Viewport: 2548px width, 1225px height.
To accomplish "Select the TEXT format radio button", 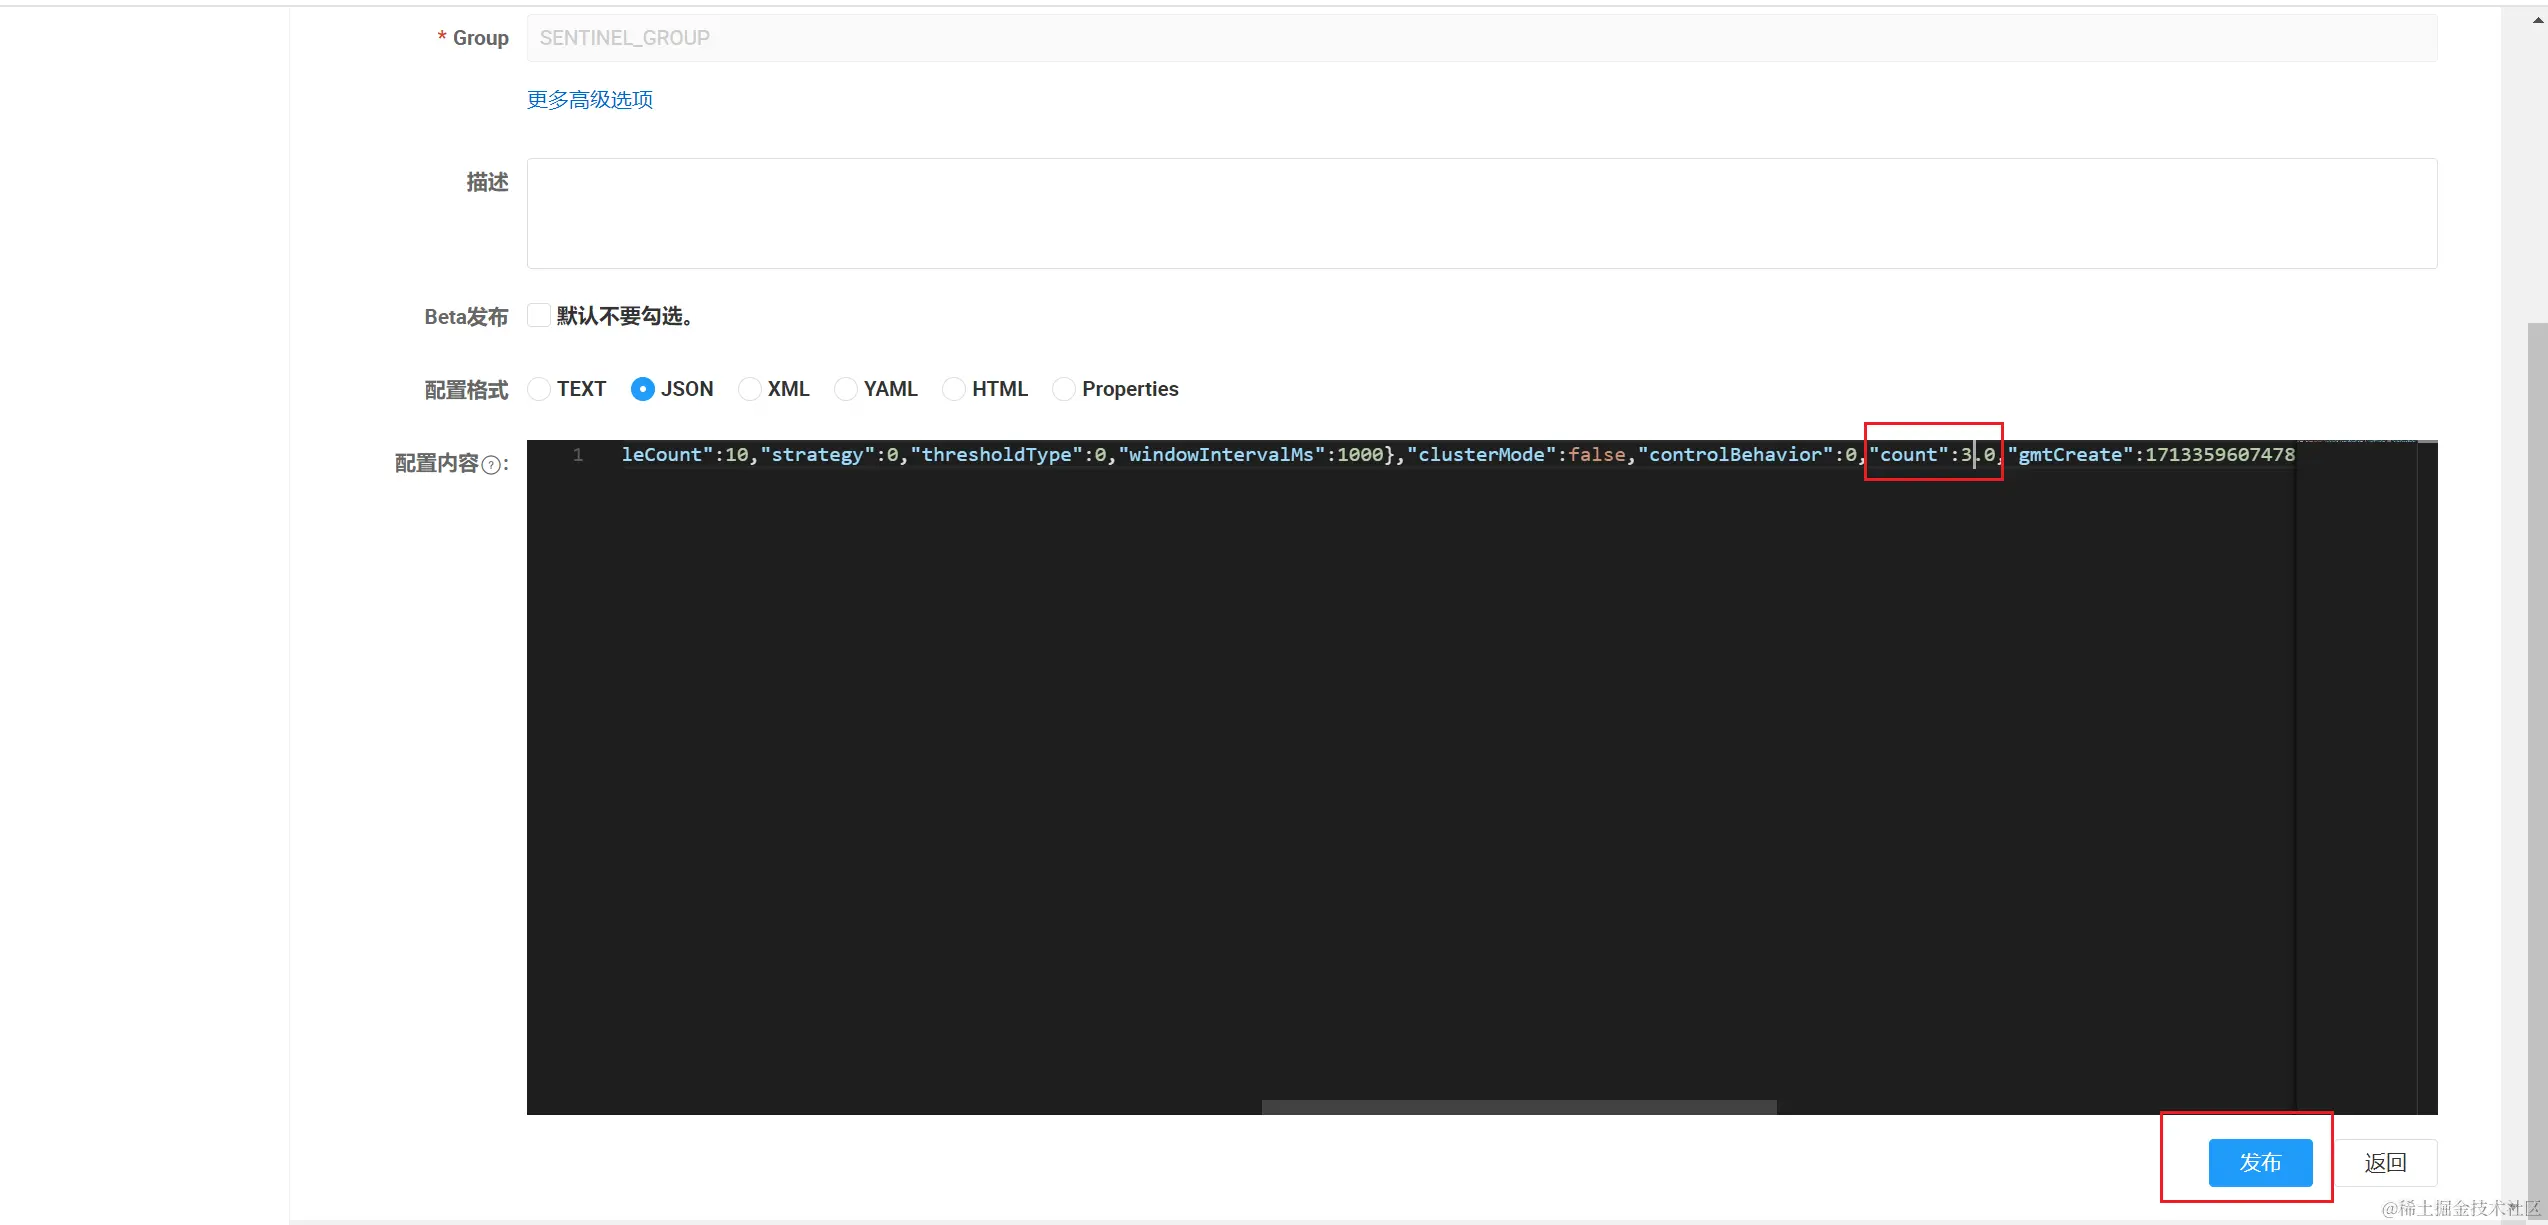I will tap(539, 389).
